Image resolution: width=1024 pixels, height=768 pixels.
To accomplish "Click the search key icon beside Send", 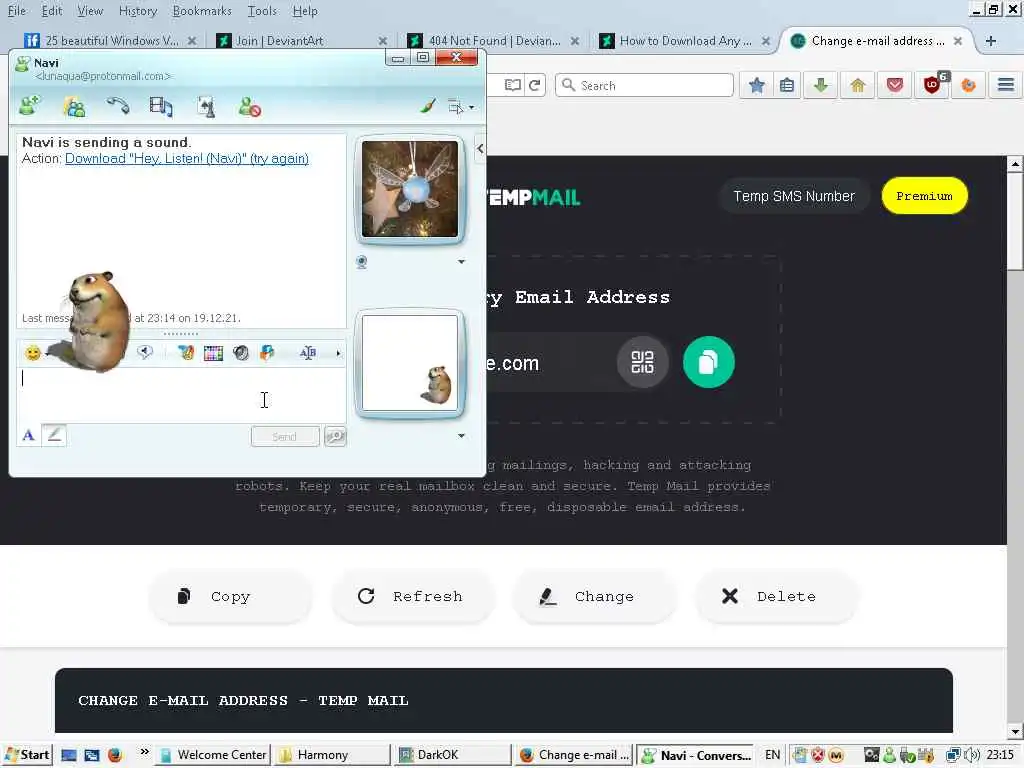I will point(335,436).
